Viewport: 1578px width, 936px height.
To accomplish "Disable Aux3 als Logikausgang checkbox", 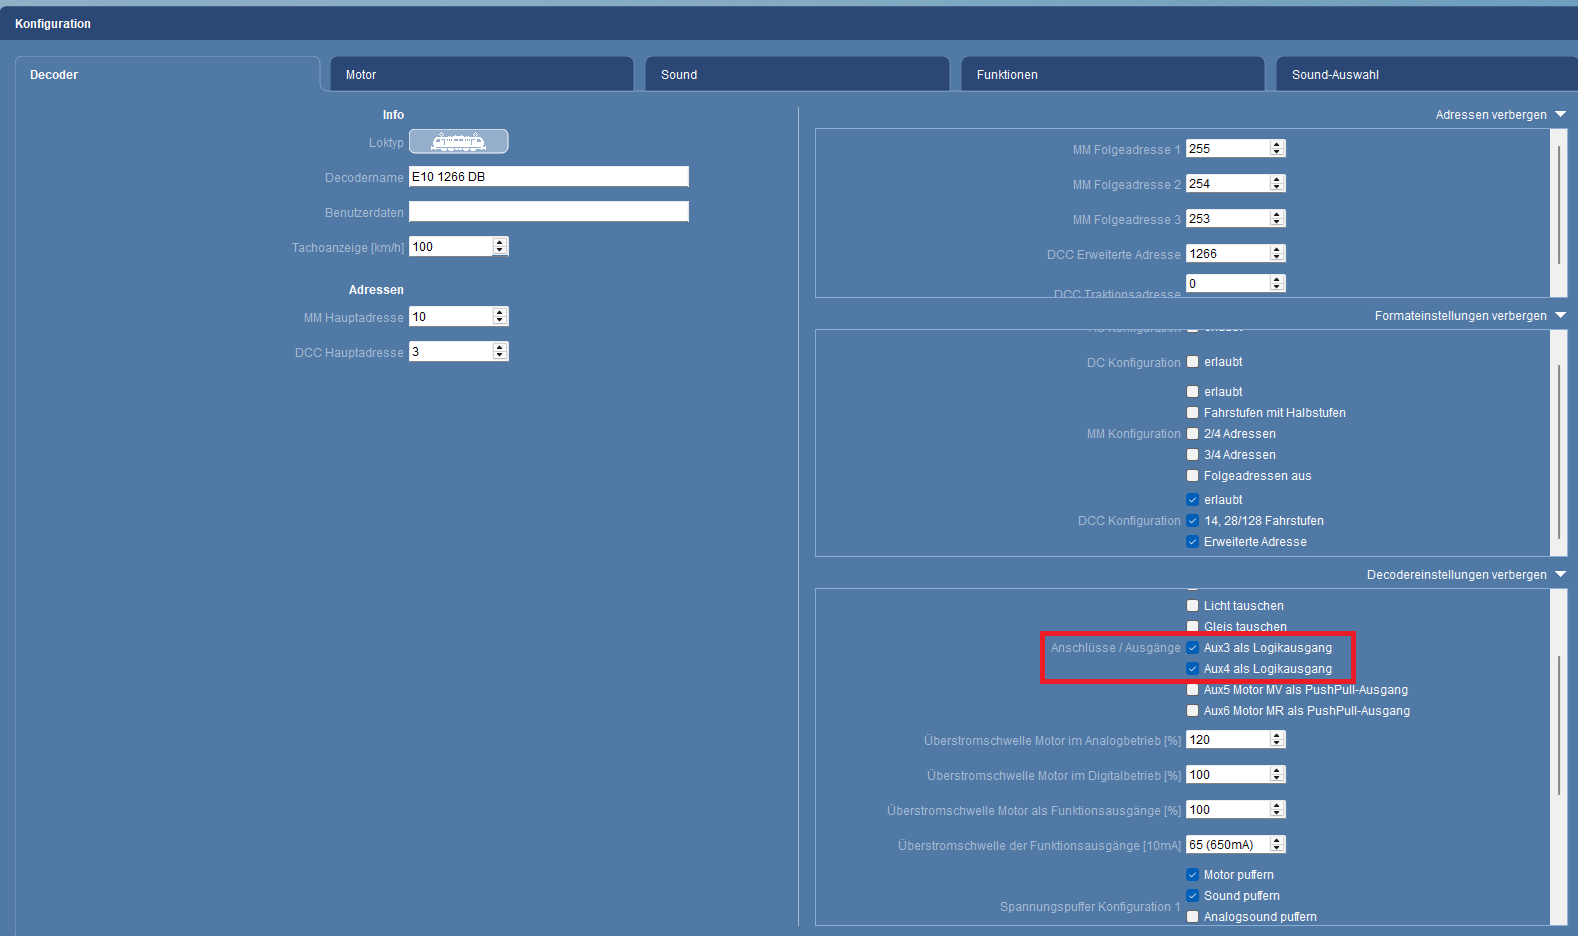I will pyautogui.click(x=1192, y=648).
